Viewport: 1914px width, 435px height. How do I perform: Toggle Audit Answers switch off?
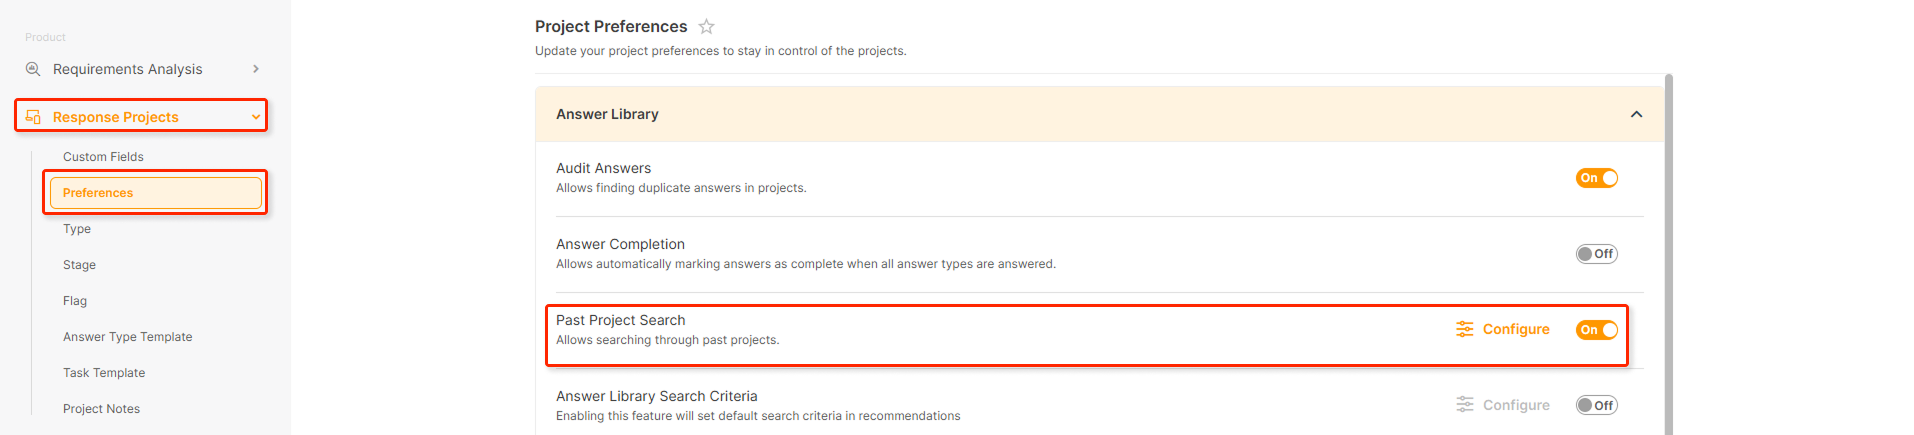(x=1597, y=178)
